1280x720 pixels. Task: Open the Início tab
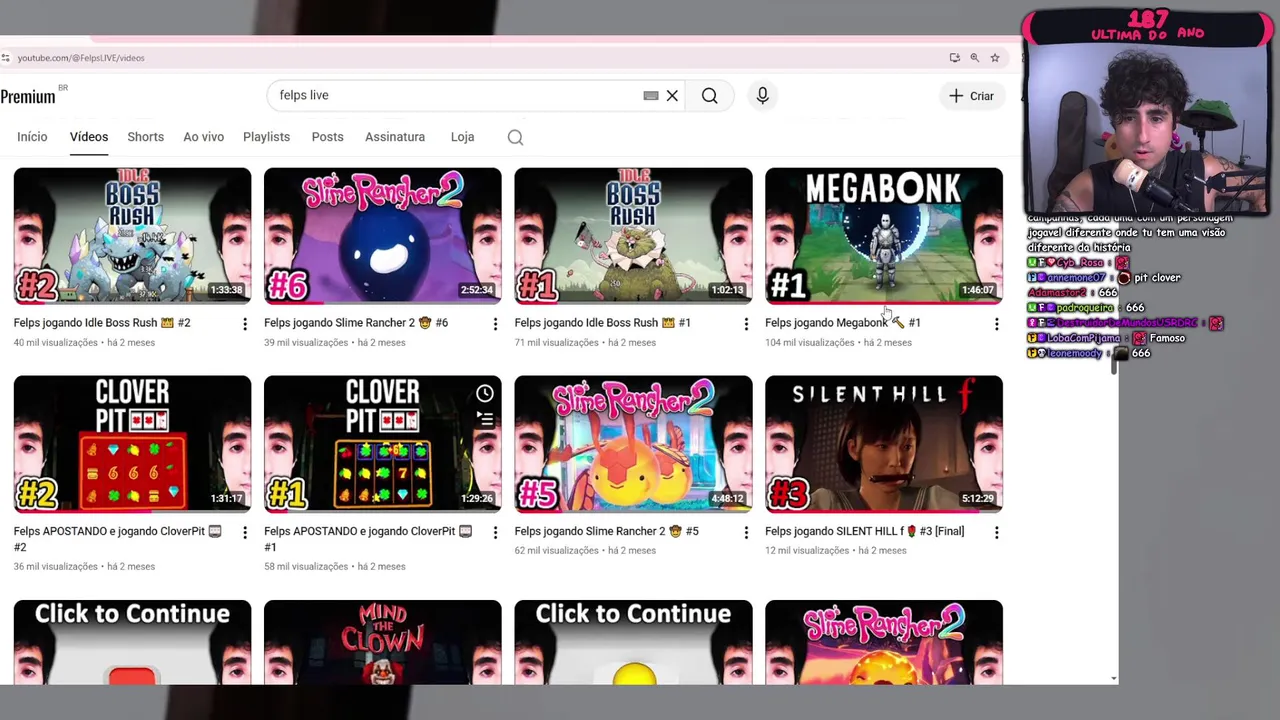click(x=32, y=137)
